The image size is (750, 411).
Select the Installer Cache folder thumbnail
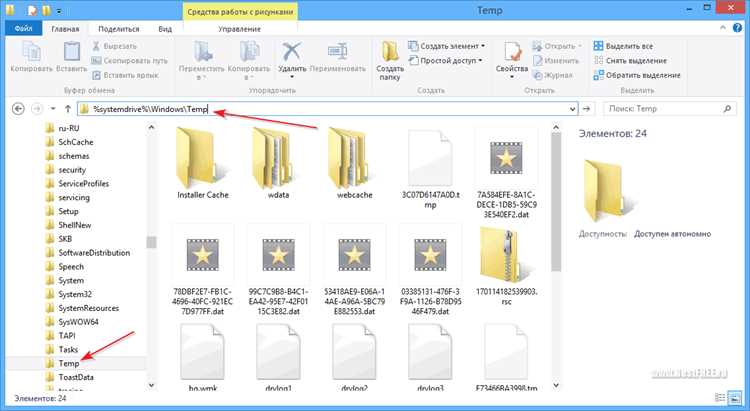pos(203,163)
